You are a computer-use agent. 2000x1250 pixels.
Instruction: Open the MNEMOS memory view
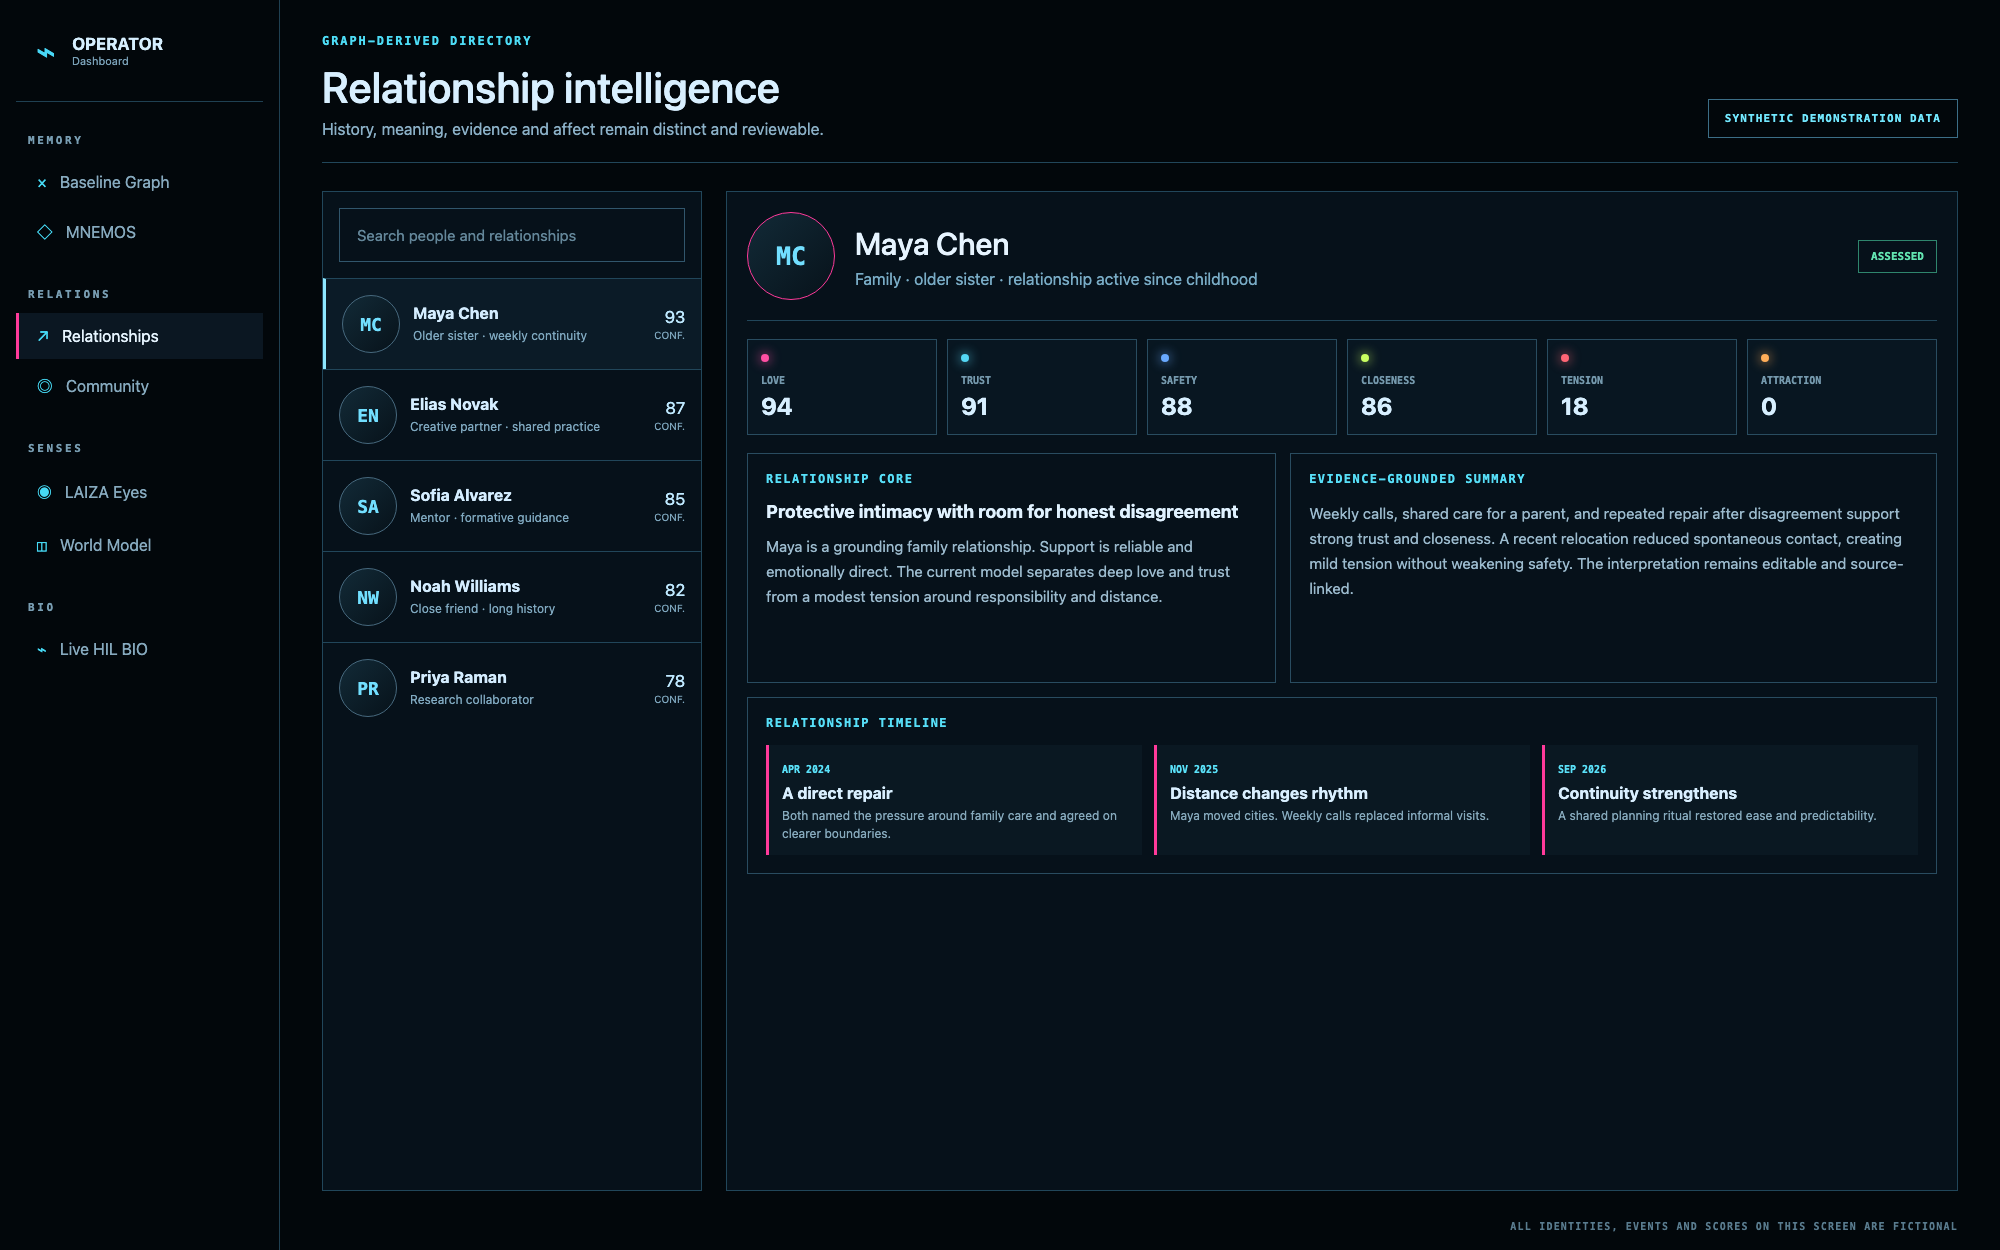(140, 232)
